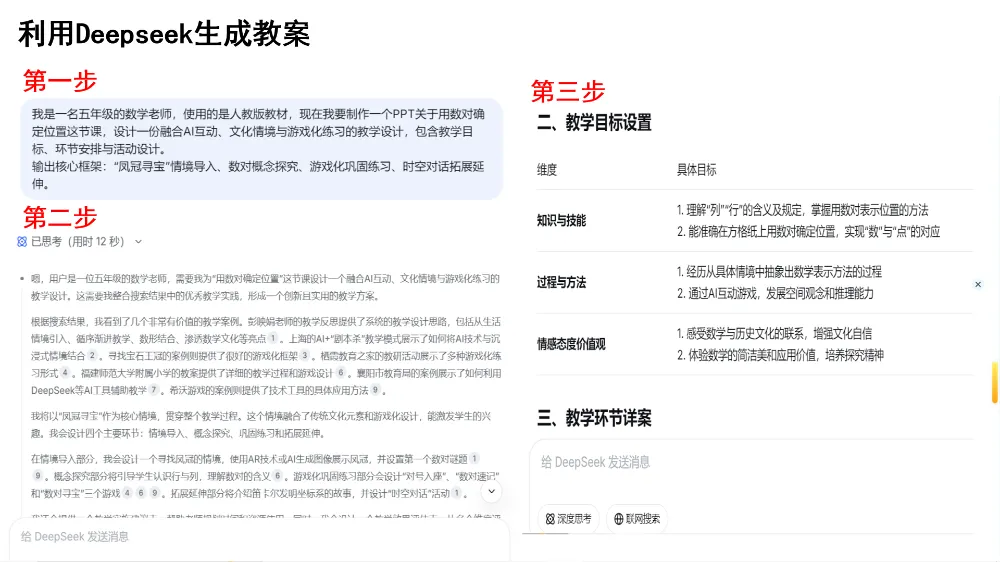Open citation 9 after 具体应用方法

pyautogui.click(x=376, y=390)
